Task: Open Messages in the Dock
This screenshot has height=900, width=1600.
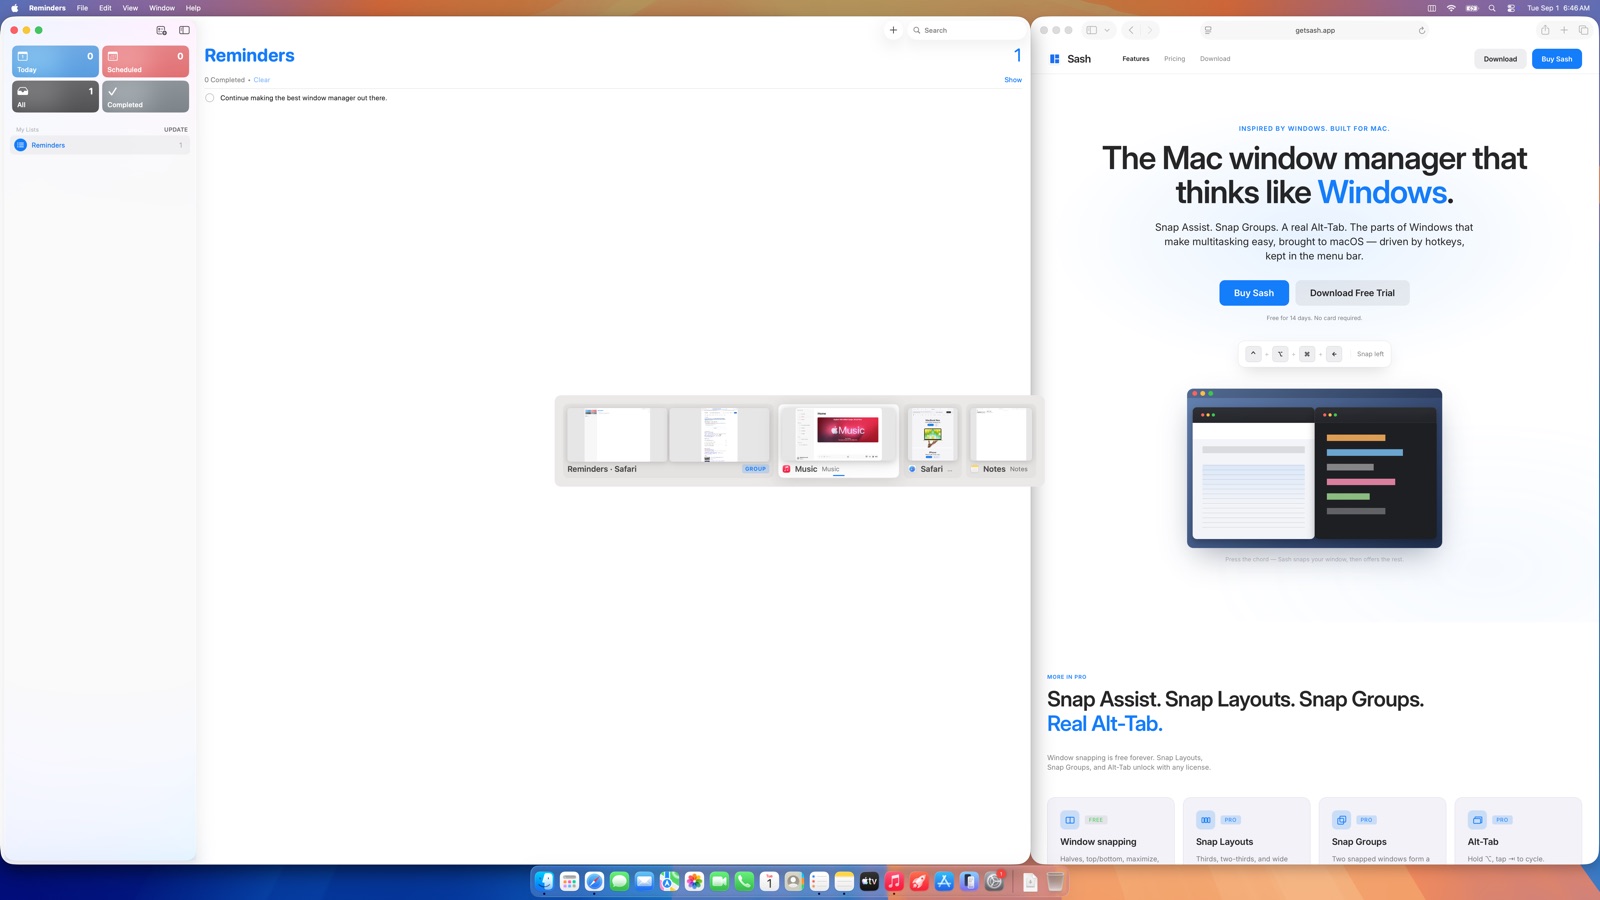Action: coord(619,881)
